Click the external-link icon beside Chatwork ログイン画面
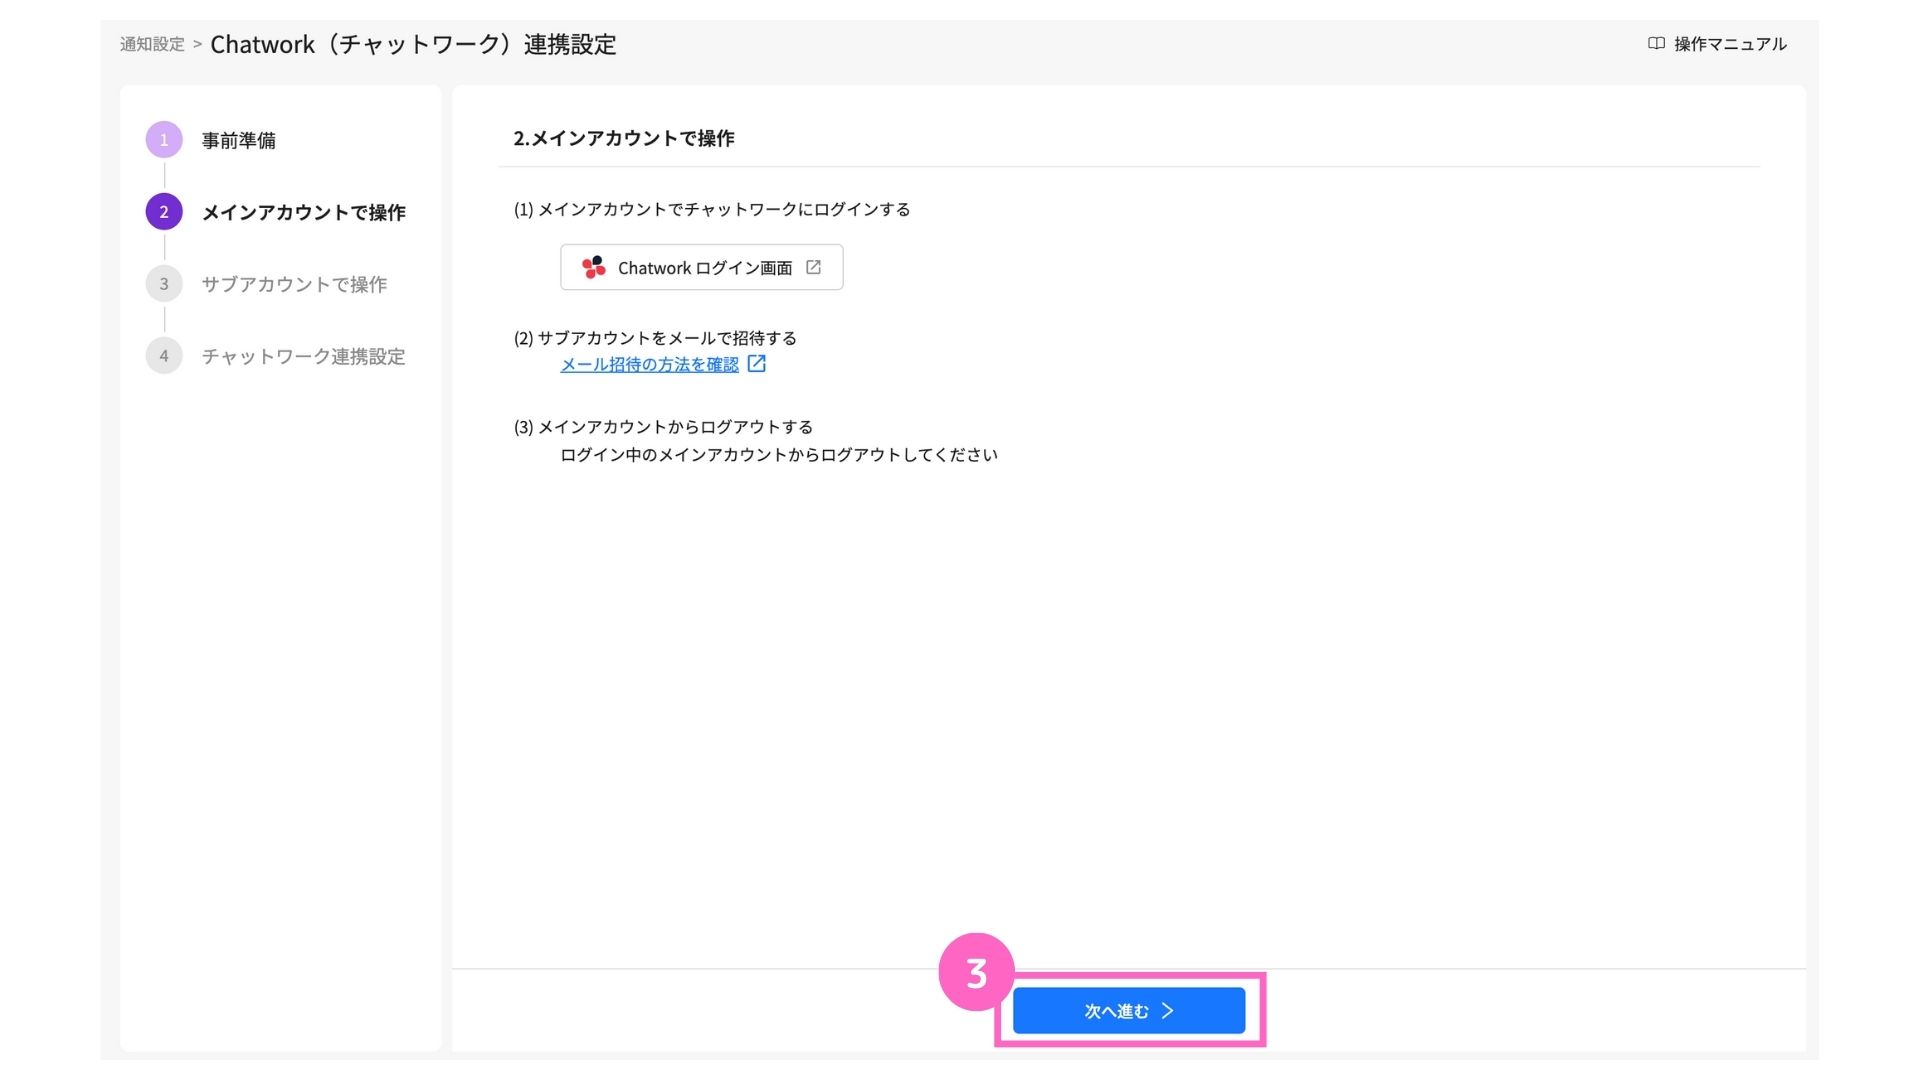 tap(814, 267)
